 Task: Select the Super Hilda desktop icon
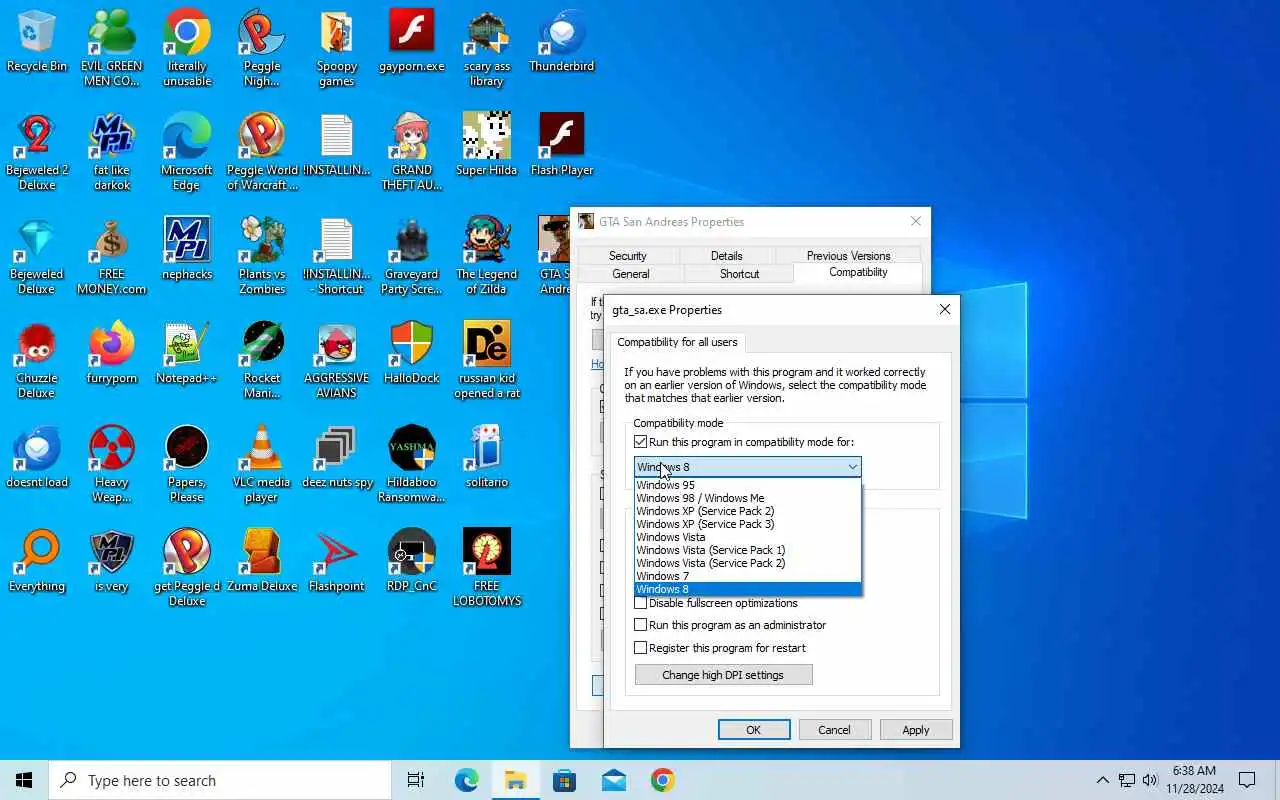pos(487,145)
